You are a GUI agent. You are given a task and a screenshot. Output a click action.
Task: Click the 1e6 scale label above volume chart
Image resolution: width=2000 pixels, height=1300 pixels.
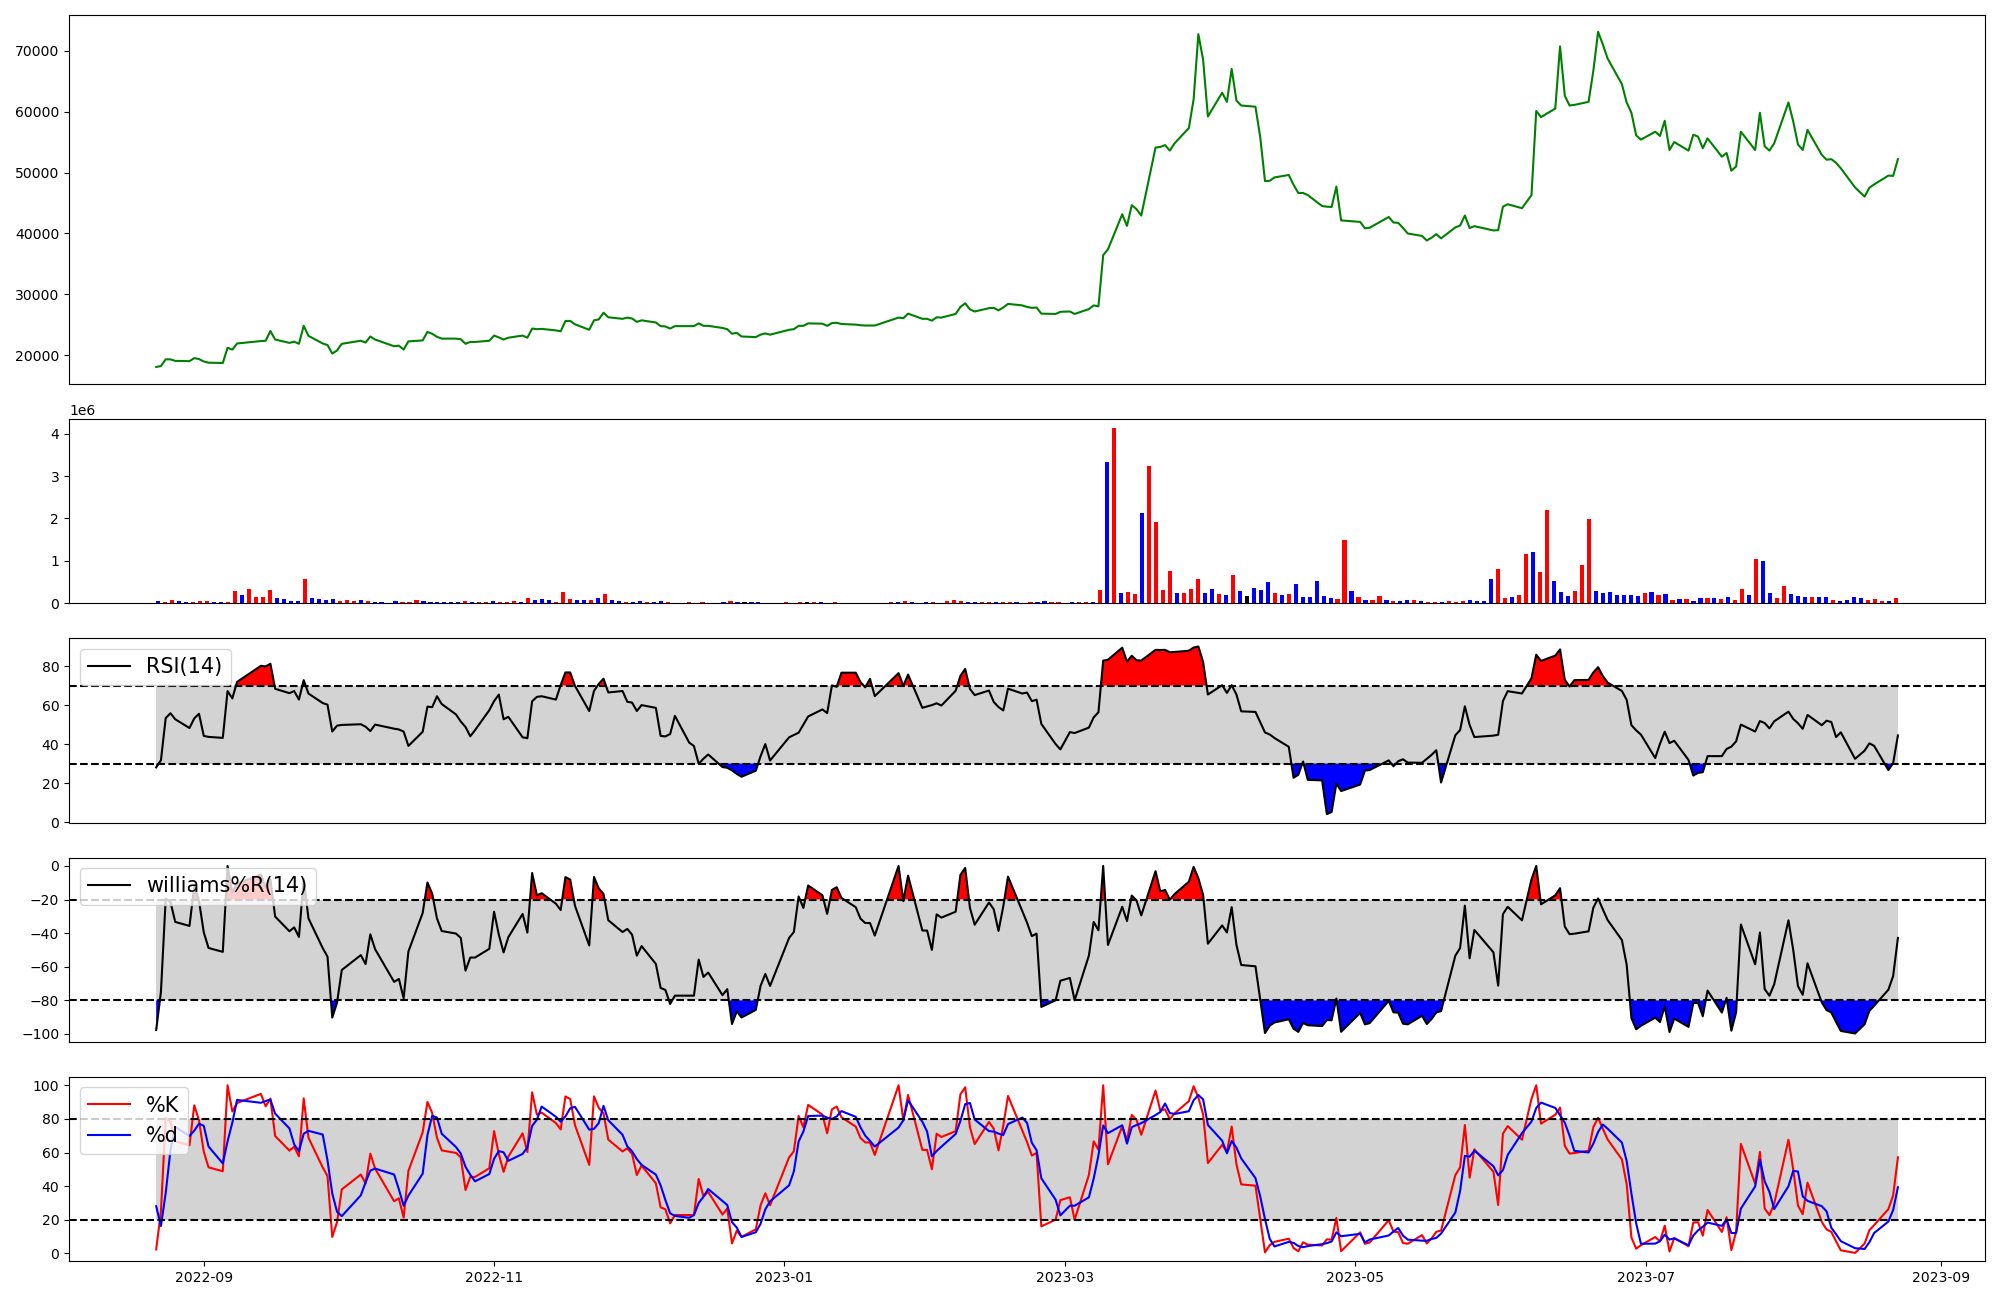coord(82,411)
